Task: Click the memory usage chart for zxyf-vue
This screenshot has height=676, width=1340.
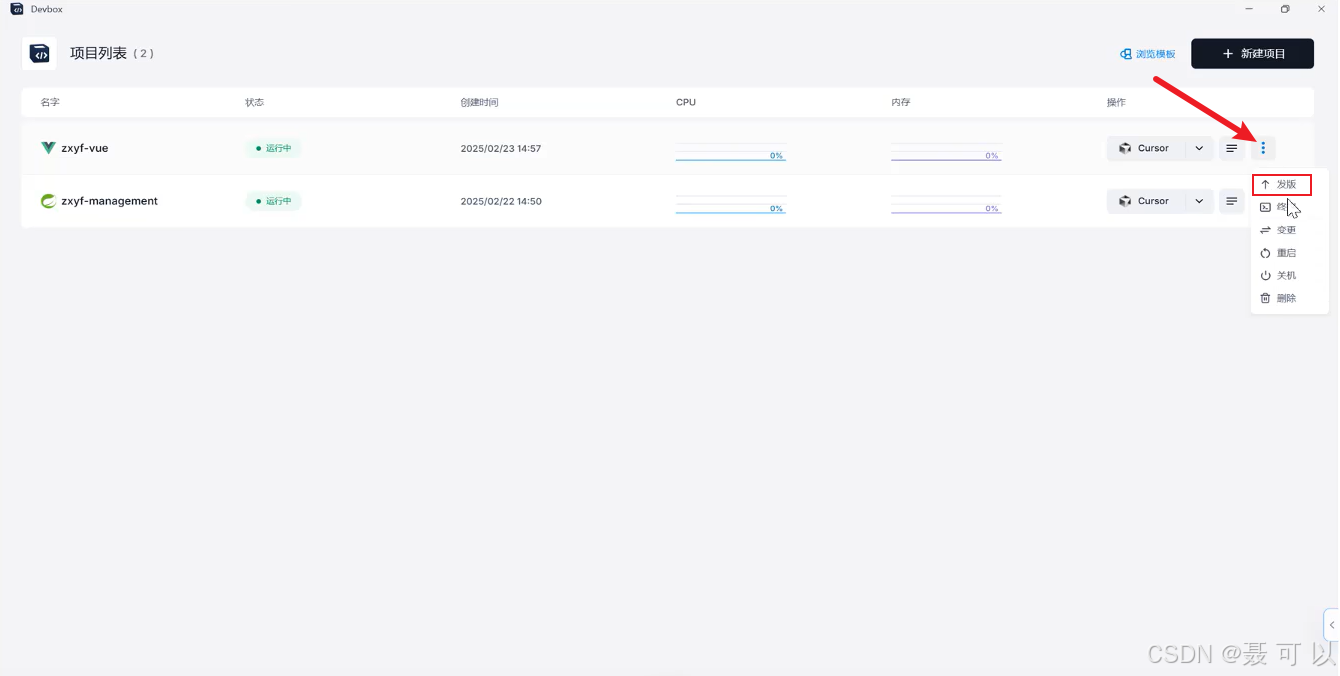Action: click(x=946, y=151)
